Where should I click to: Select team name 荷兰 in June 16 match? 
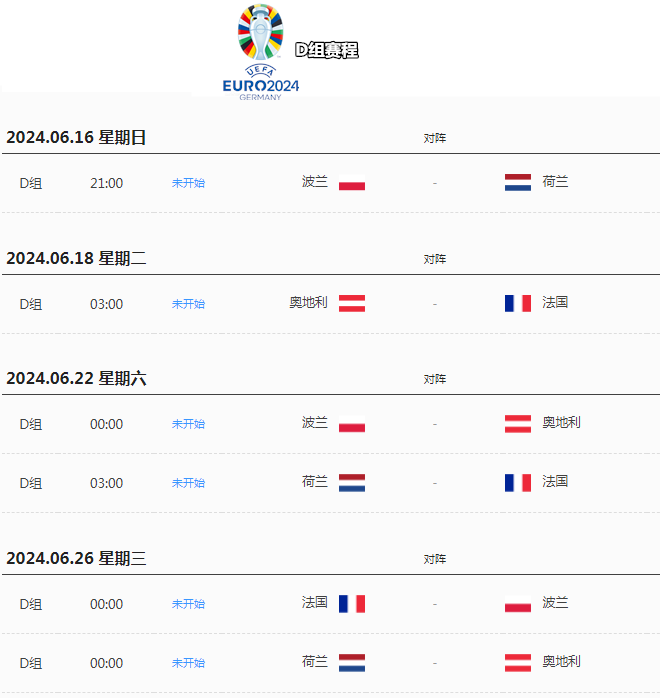pyautogui.click(x=555, y=182)
